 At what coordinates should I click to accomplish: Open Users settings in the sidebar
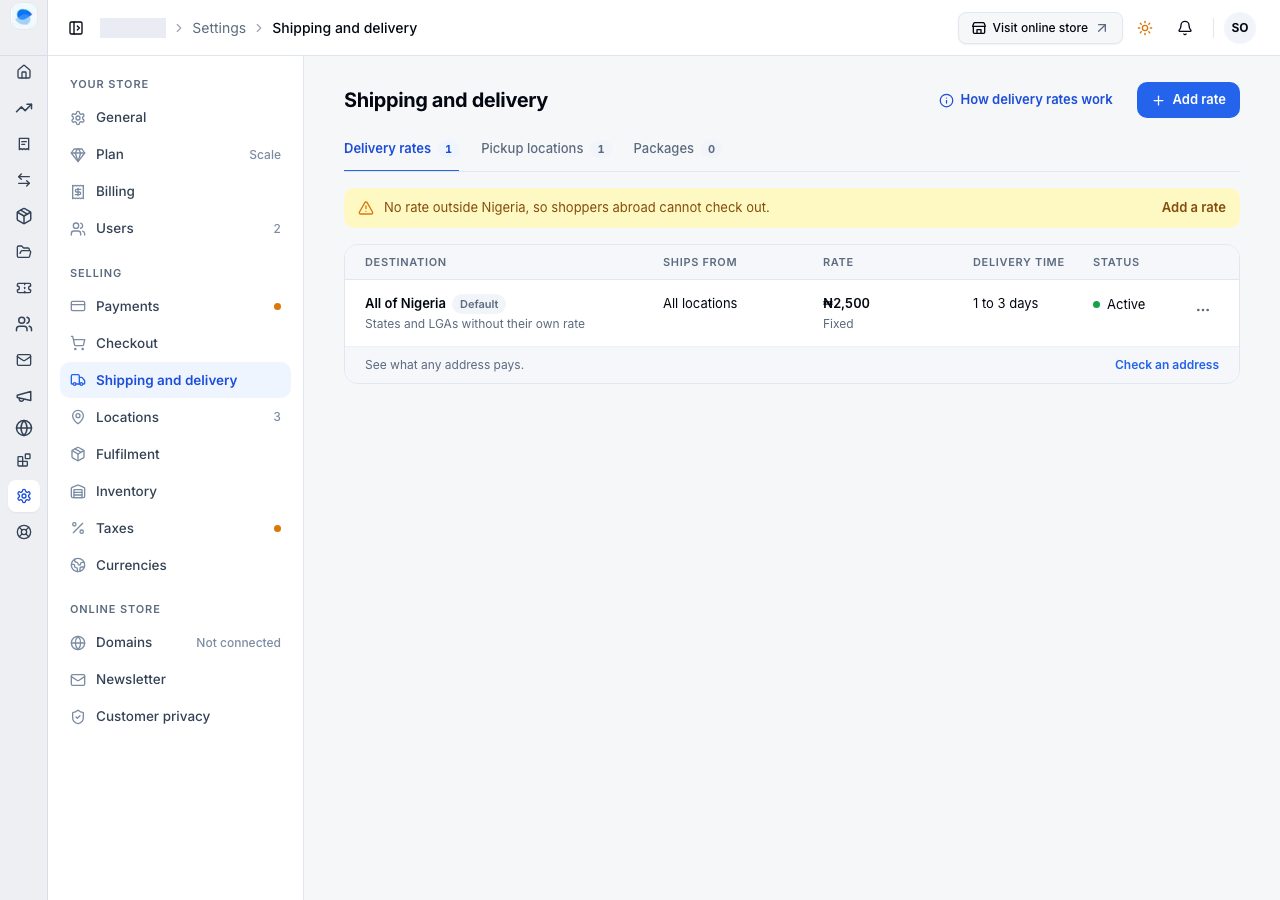[176, 228]
